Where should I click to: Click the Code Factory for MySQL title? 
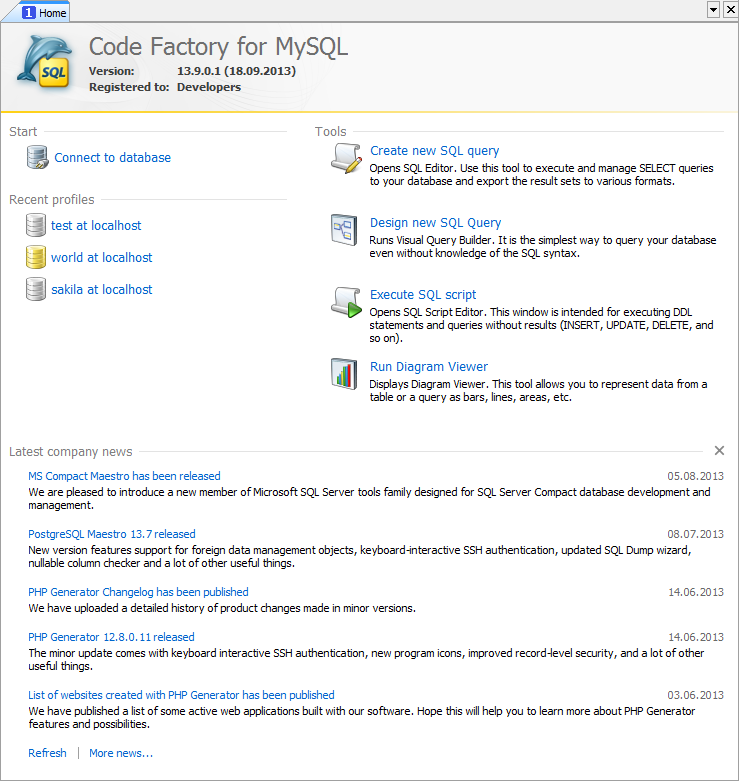point(218,47)
